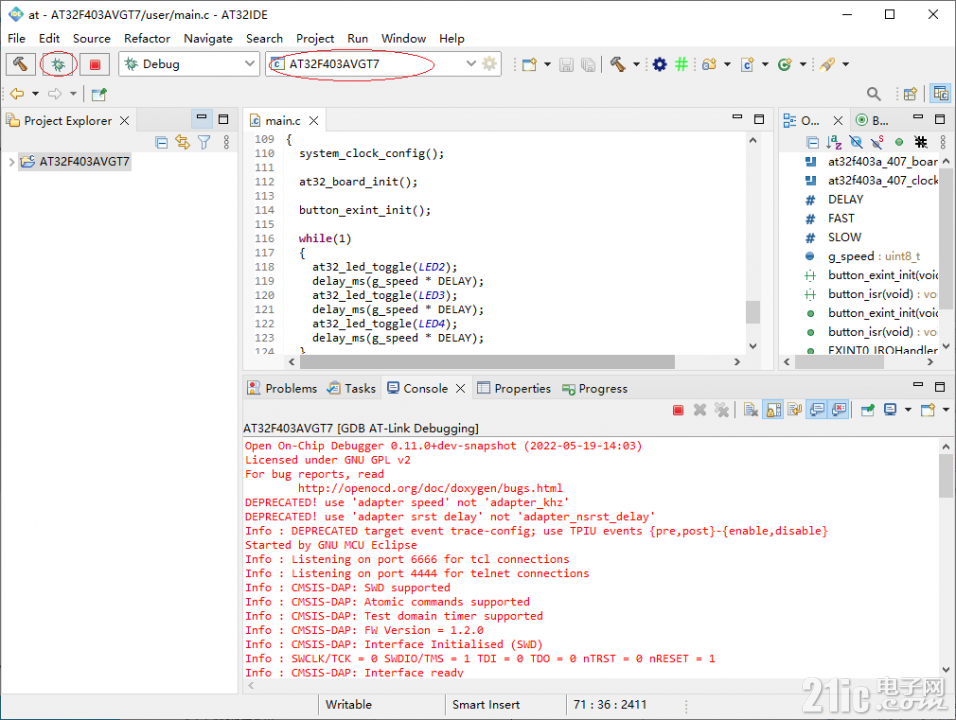Expand the New C++ class dropdown arrow
The height and width of the screenshot is (720, 956).
point(803,65)
